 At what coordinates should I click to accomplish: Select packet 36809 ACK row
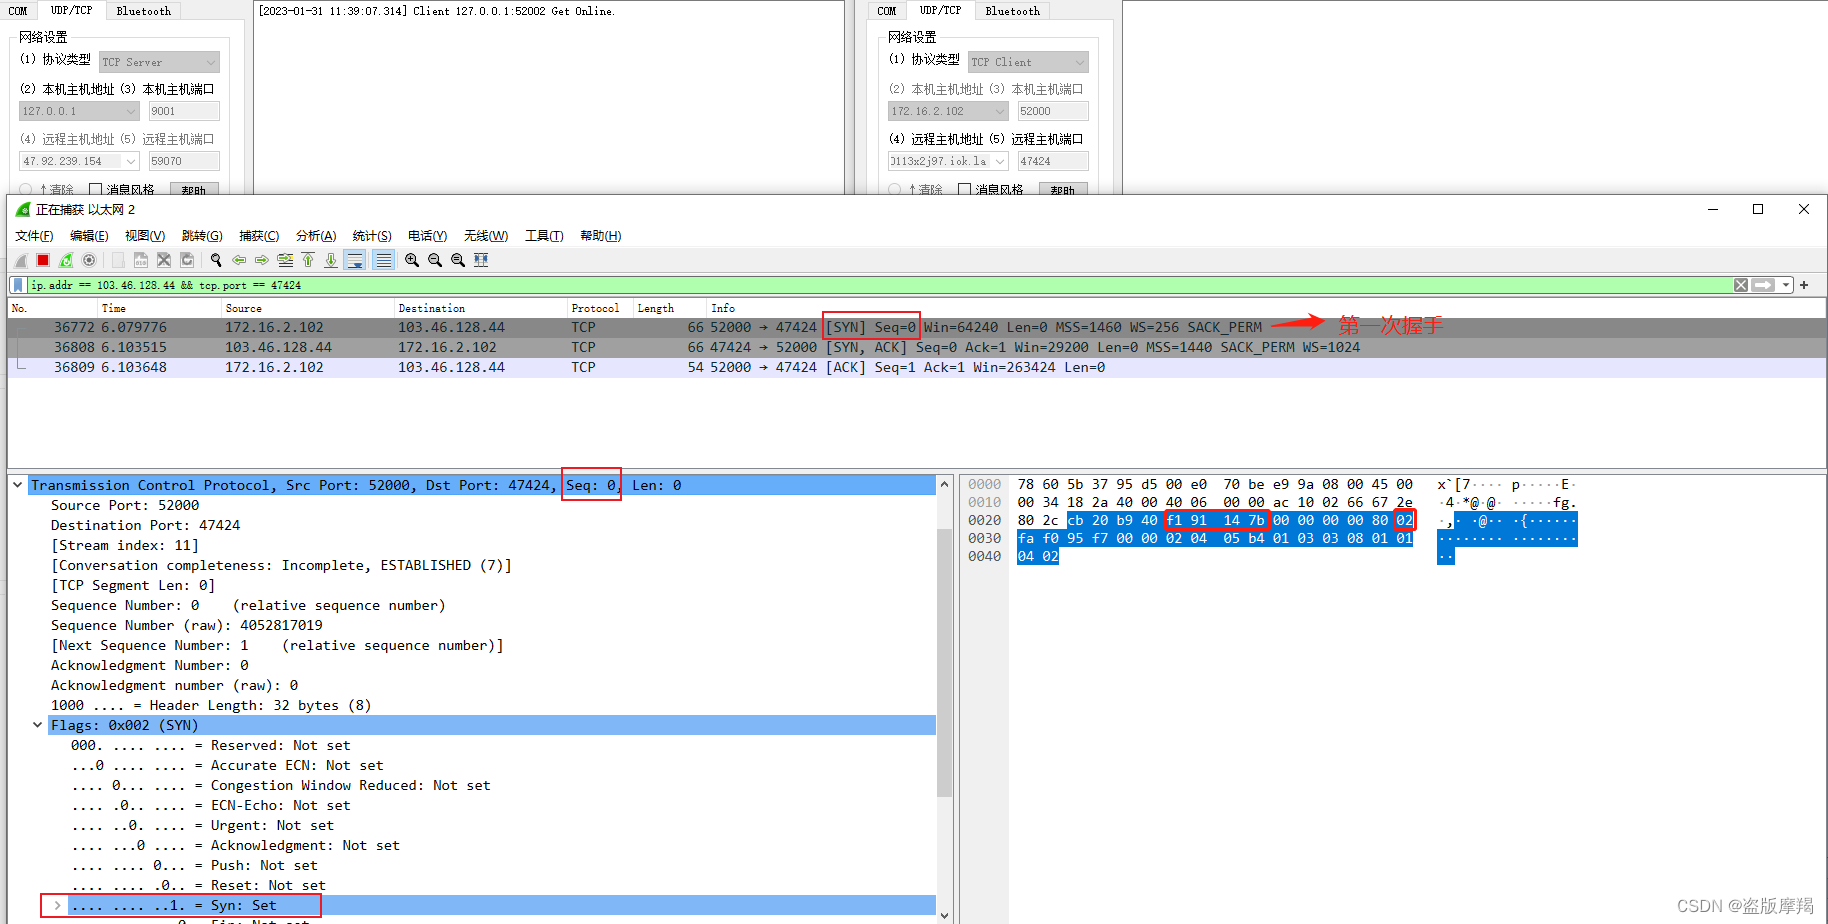[x=917, y=367]
